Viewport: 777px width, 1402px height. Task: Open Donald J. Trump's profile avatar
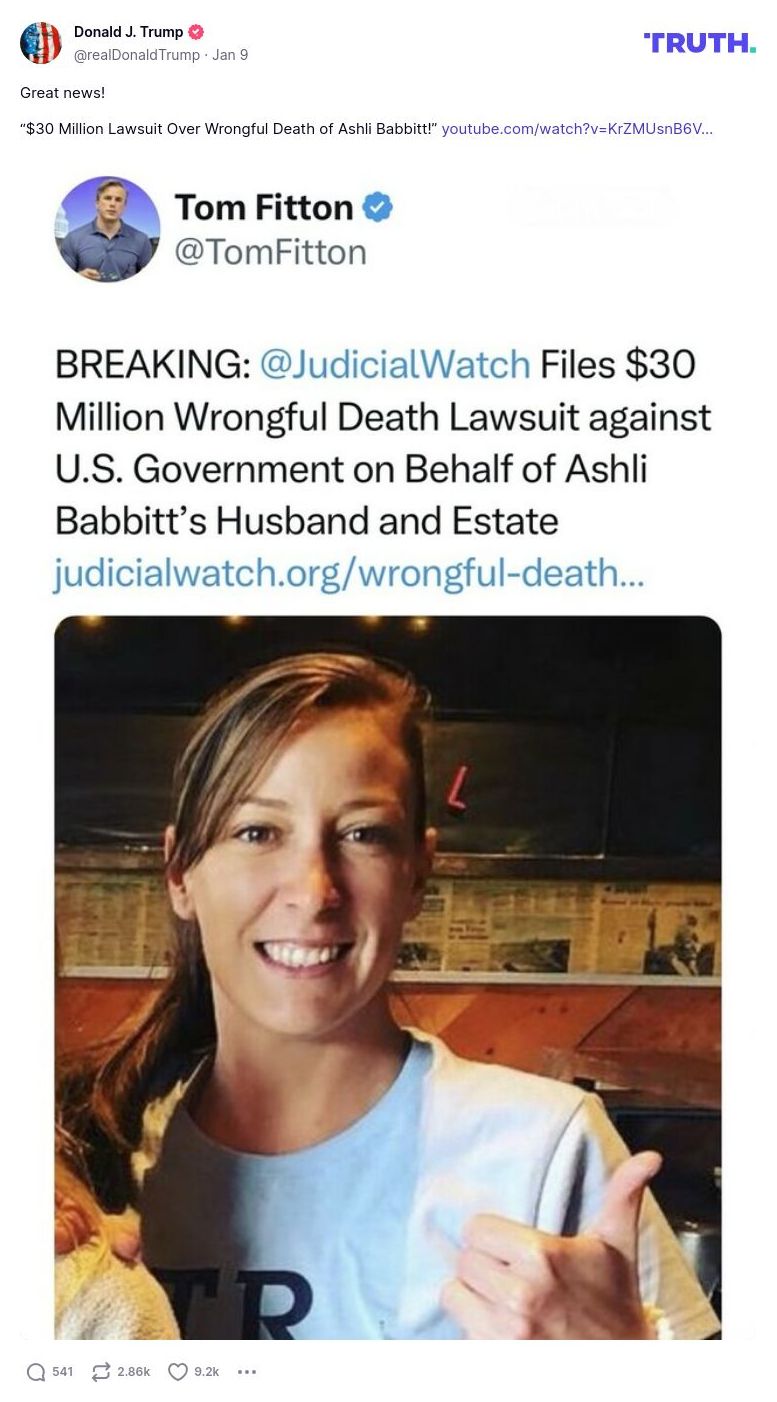[x=41, y=43]
